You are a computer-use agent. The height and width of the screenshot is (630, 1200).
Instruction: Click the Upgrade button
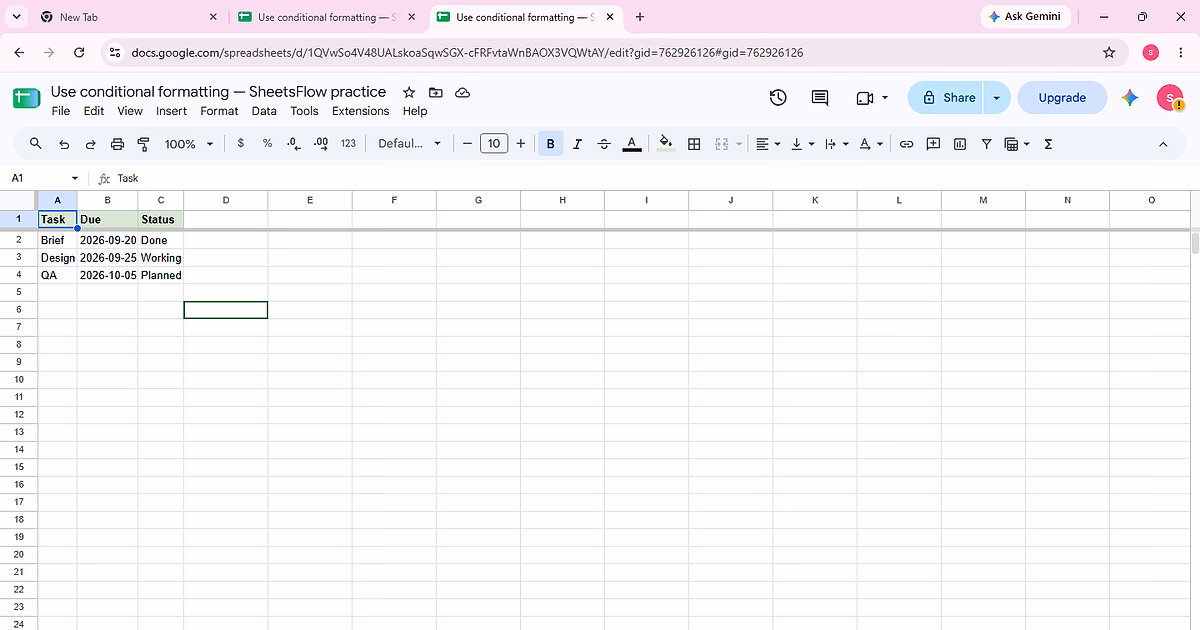(x=1062, y=97)
